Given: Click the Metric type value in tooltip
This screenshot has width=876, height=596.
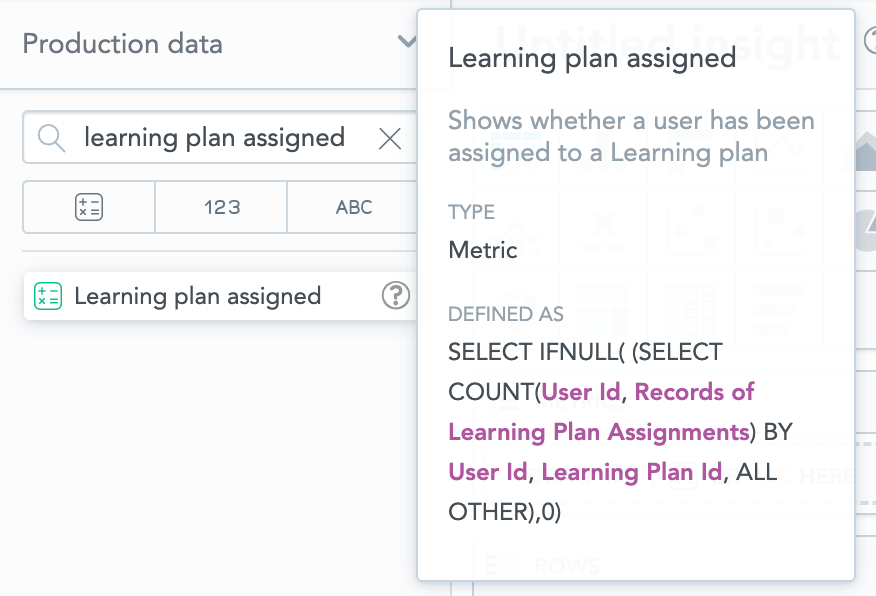Looking at the screenshot, I should pos(483,250).
